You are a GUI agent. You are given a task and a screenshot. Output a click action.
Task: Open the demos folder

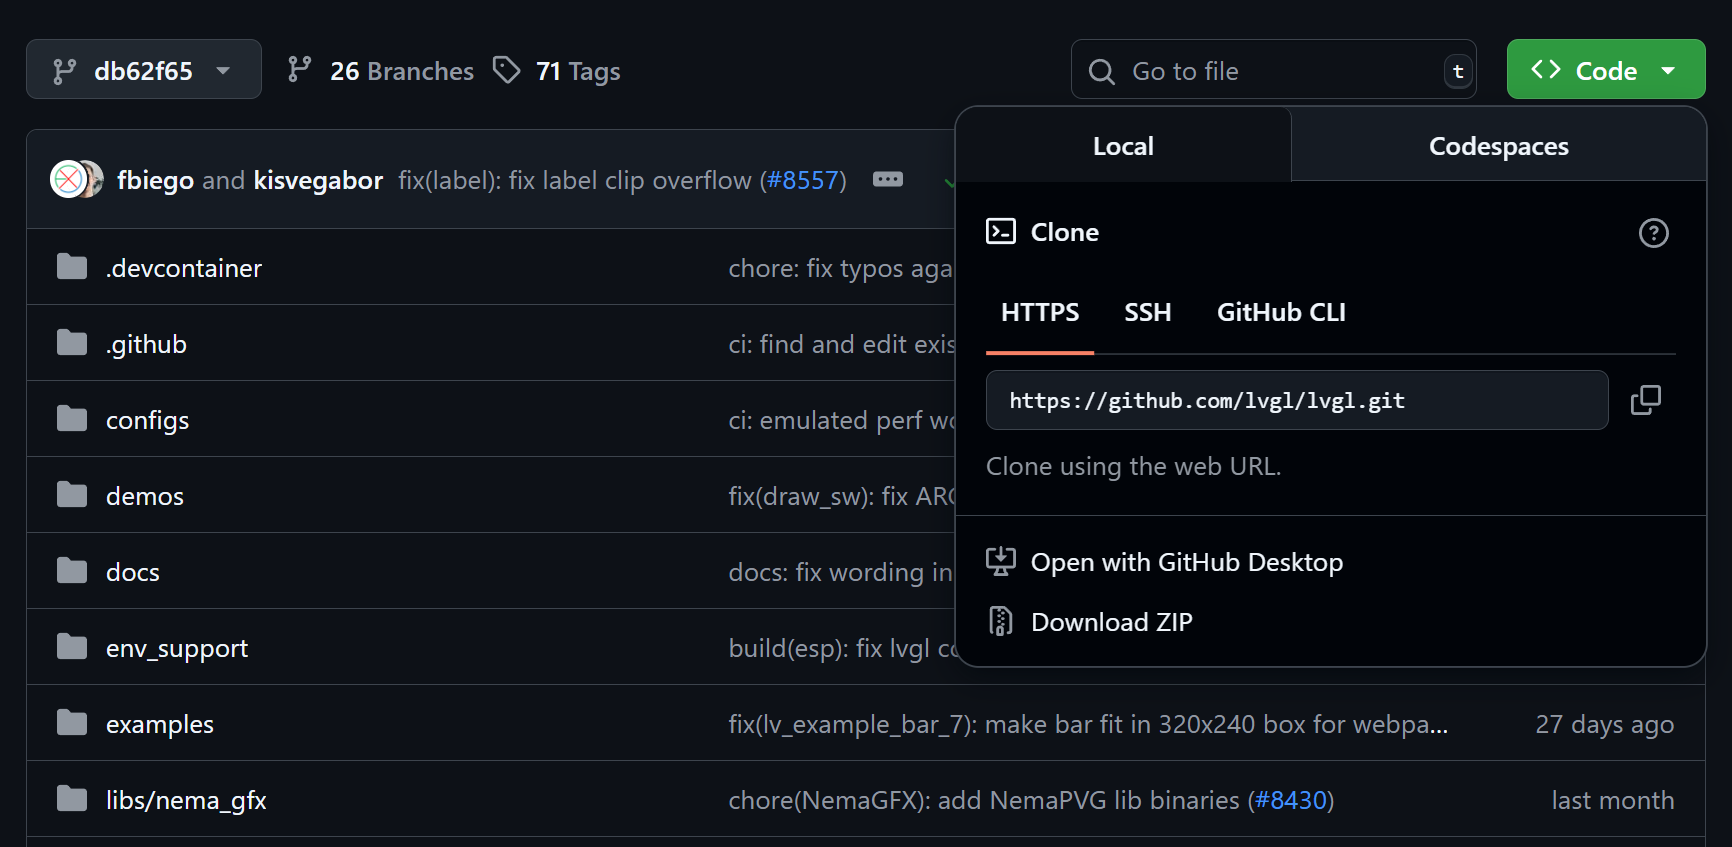coord(145,496)
